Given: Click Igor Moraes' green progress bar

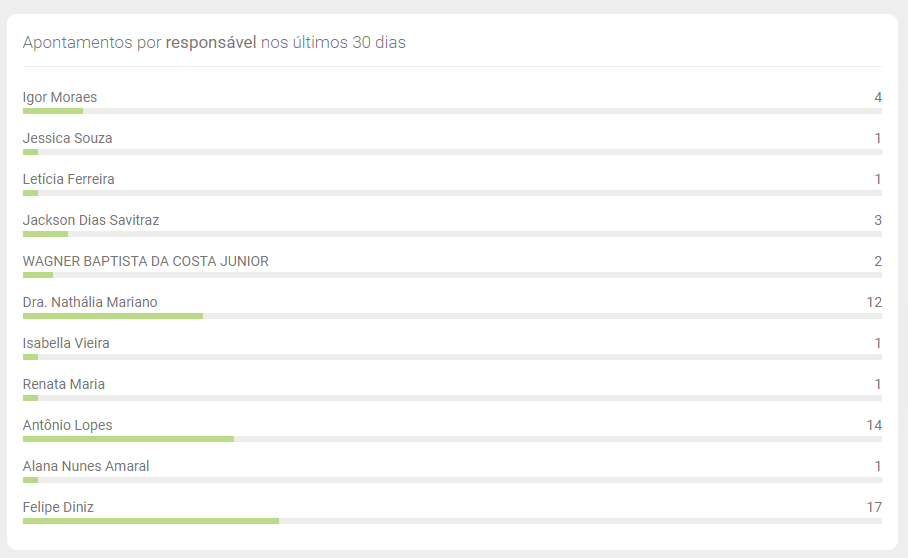Looking at the screenshot, I should click(x=52, y=111).
